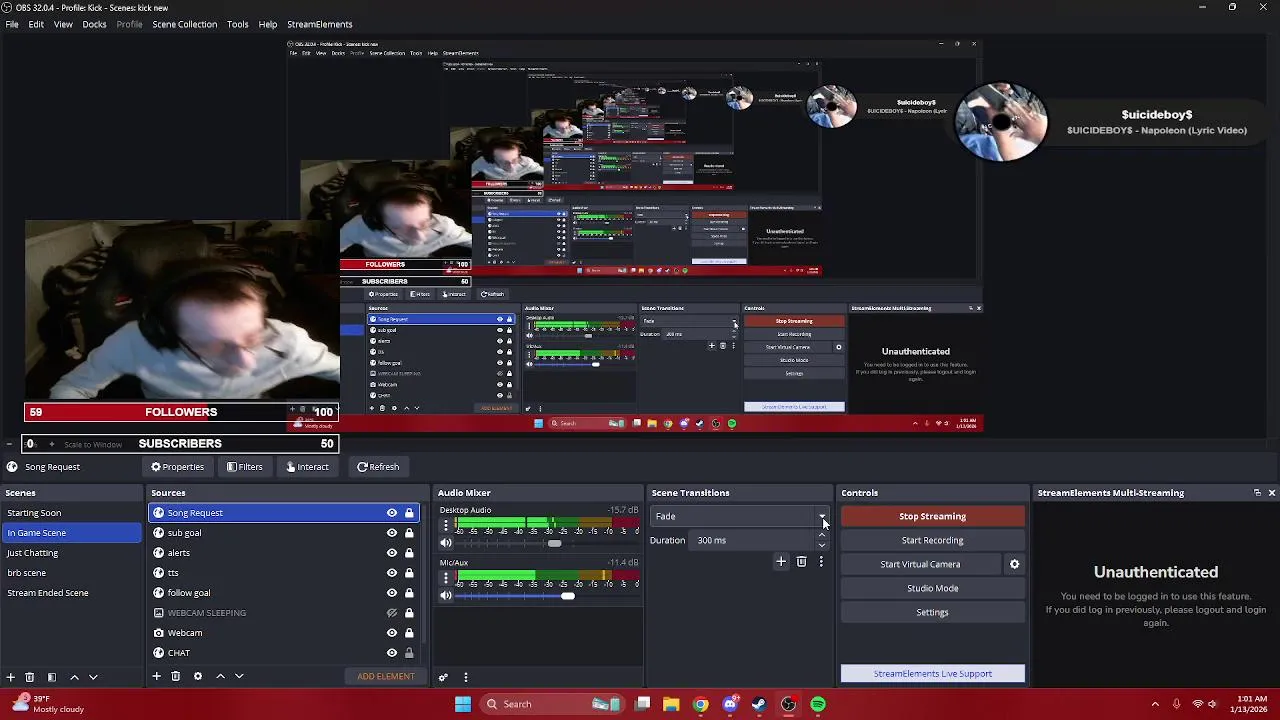Open File Explorer from the taskbar
Image resolution: width=1280 pixels, height=720 pixels.
671,704
